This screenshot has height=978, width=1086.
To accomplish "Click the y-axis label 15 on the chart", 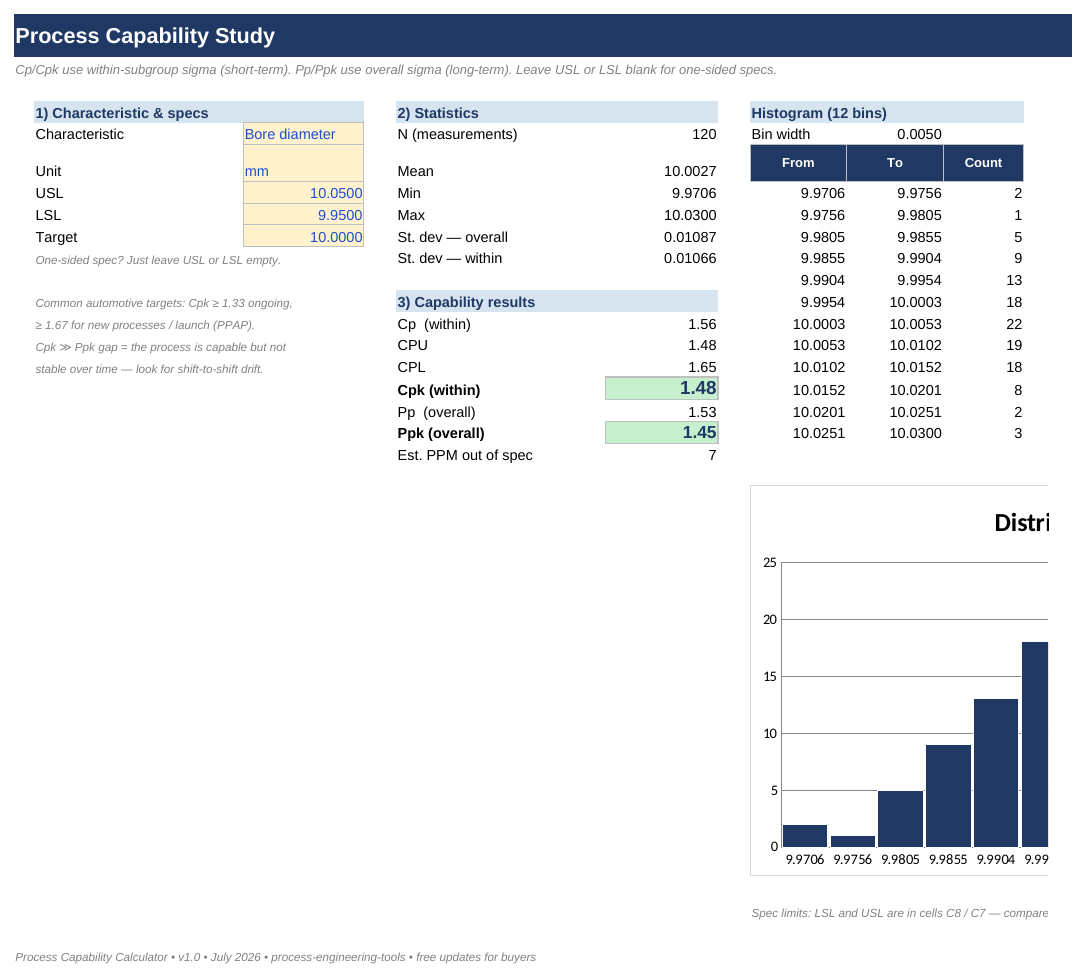I will 769,677.
